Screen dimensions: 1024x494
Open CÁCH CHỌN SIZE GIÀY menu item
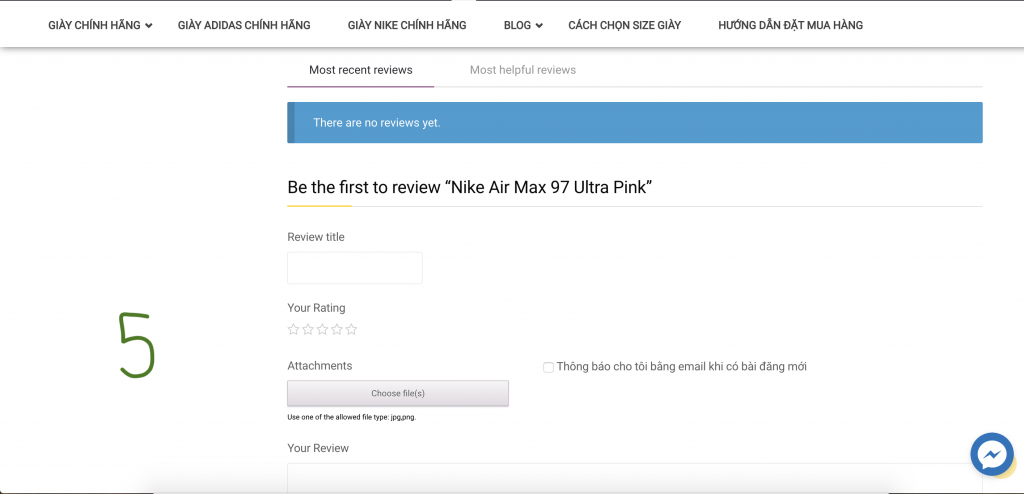[x=624, y=25]
